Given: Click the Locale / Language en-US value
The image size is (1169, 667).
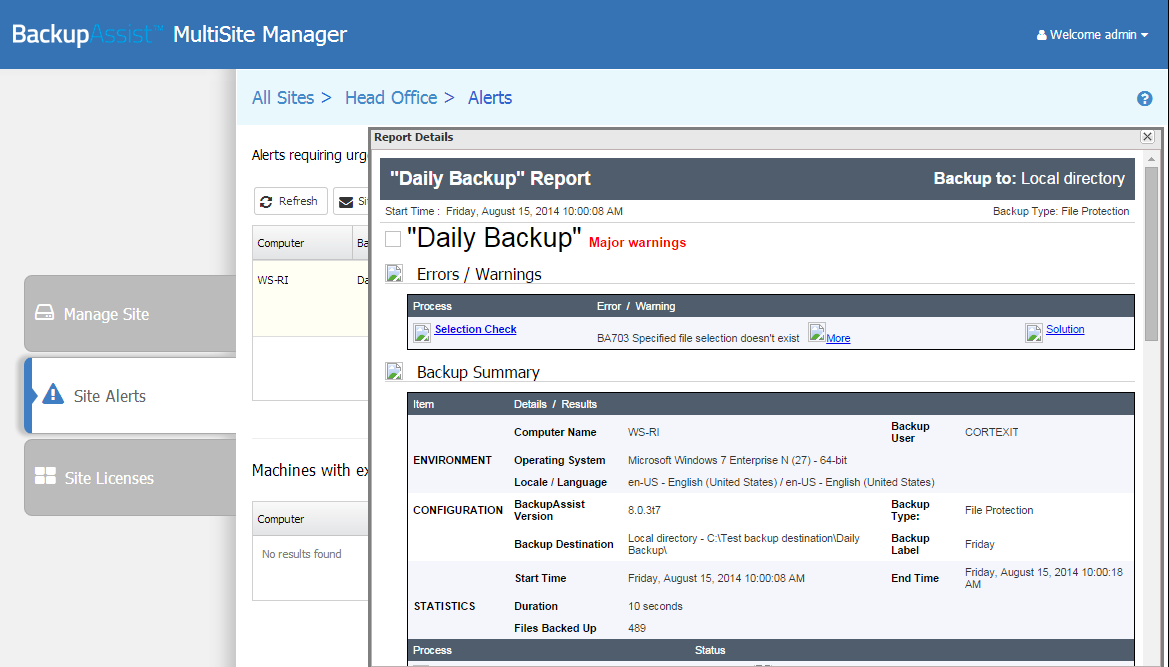Looking at the screenshot, I should (781, 482).
